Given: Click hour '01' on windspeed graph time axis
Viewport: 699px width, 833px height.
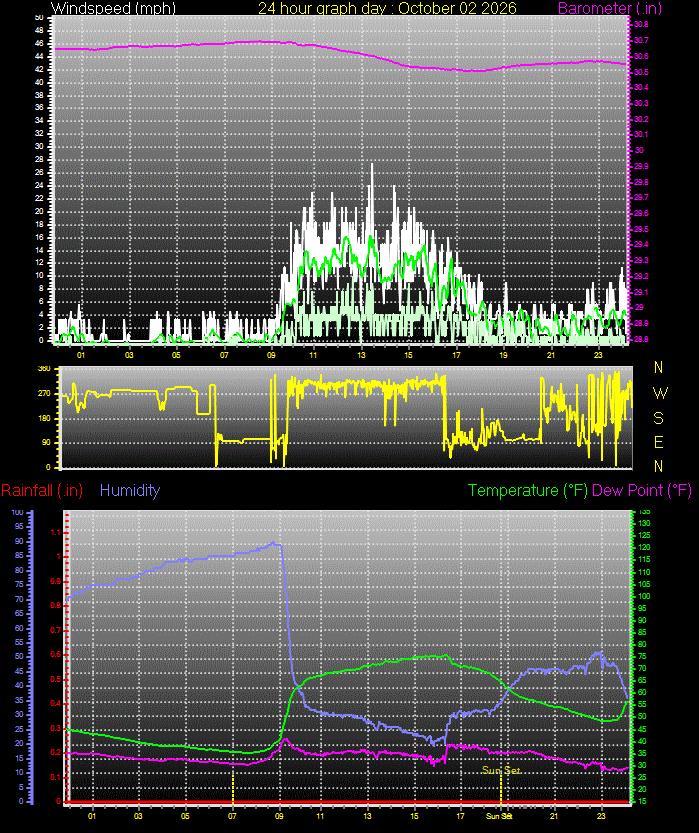Looking at the screenshot, I should pyautogui.click(x=81, y=355).
